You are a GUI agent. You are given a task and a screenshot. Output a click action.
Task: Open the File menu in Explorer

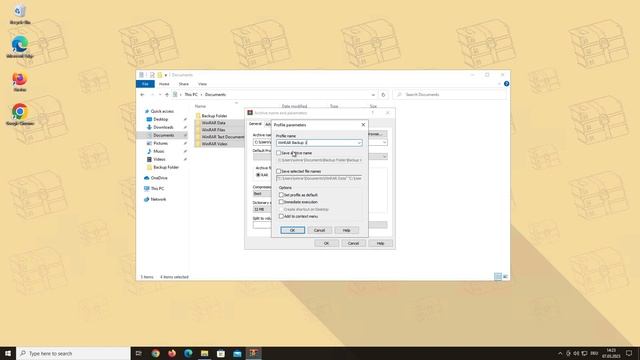coord(145,84)
